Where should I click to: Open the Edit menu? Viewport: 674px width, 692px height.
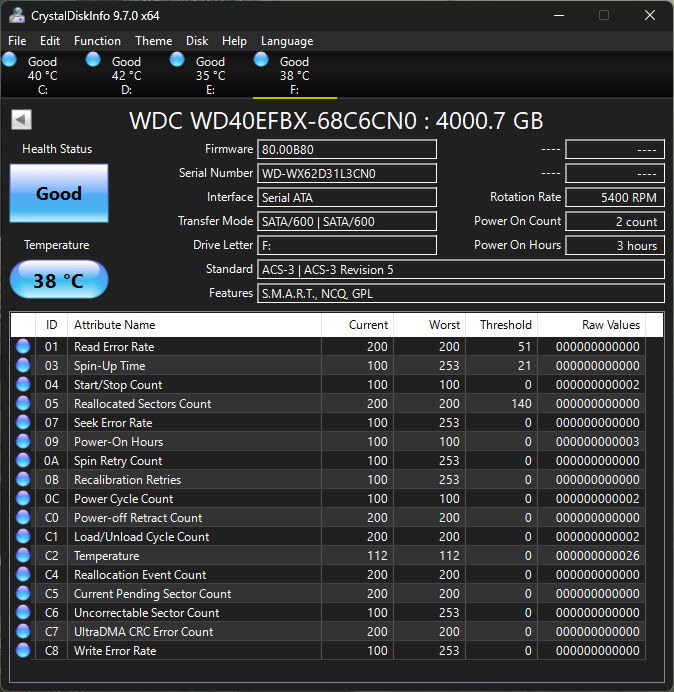49,41
